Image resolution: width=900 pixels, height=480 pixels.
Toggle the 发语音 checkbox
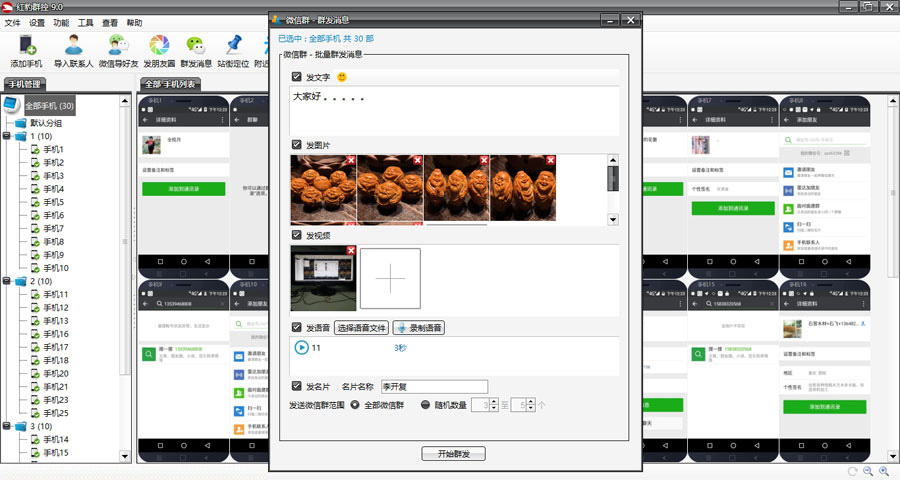pyautogui.click(x=296, y=327)
